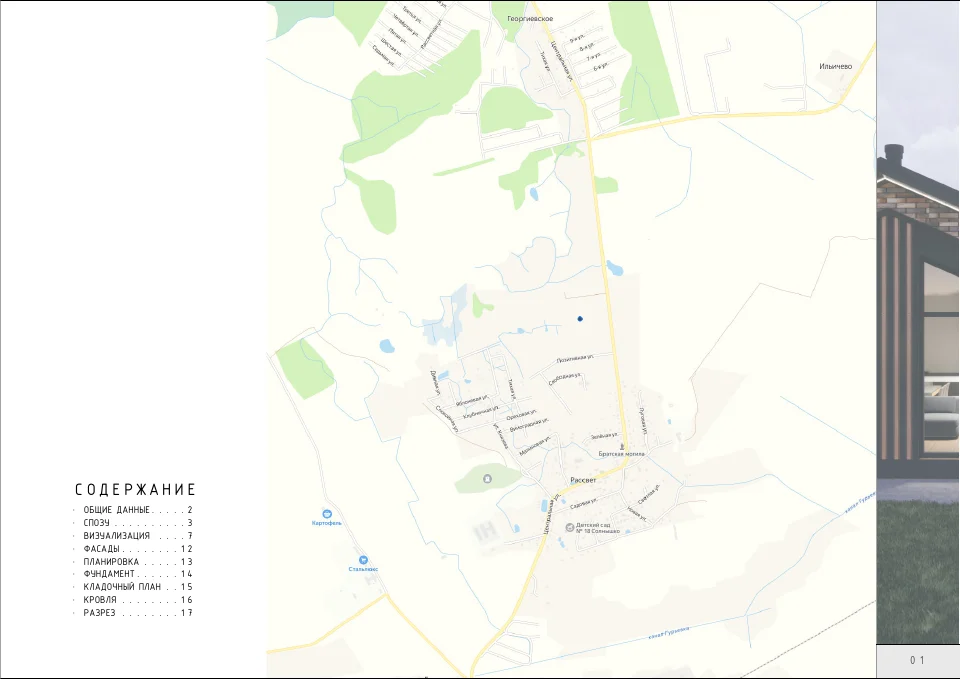Click the dark blue site marker dot

click(x=580, y=318)
